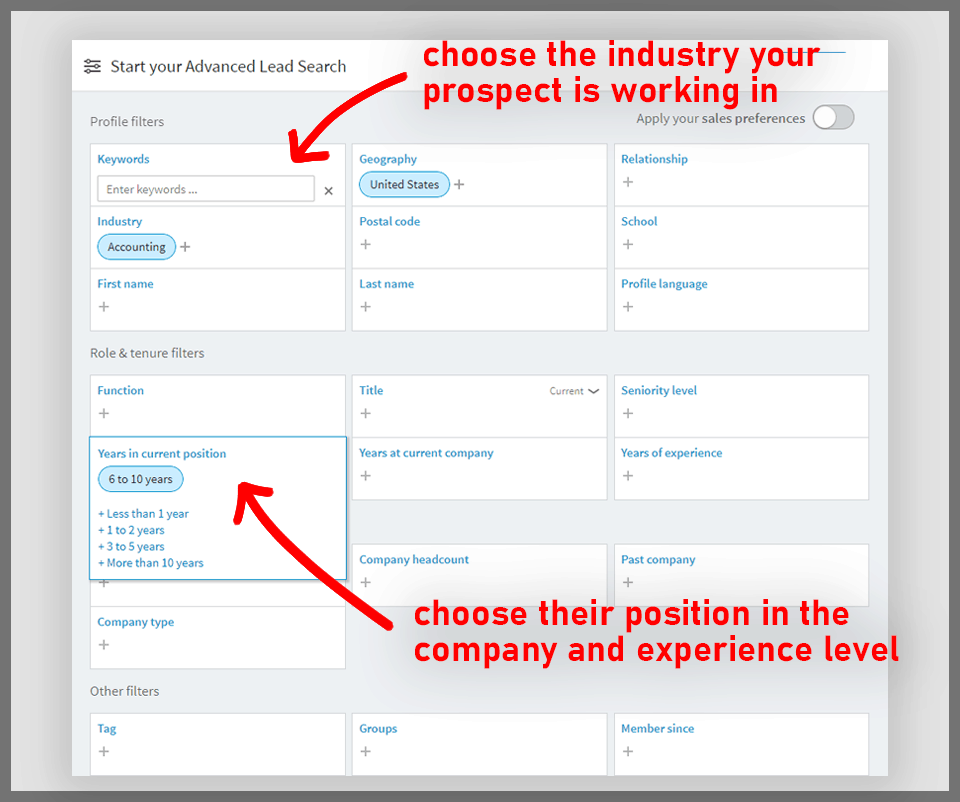
Task: Select the Less than 1 year option
Action: [144, 514]
